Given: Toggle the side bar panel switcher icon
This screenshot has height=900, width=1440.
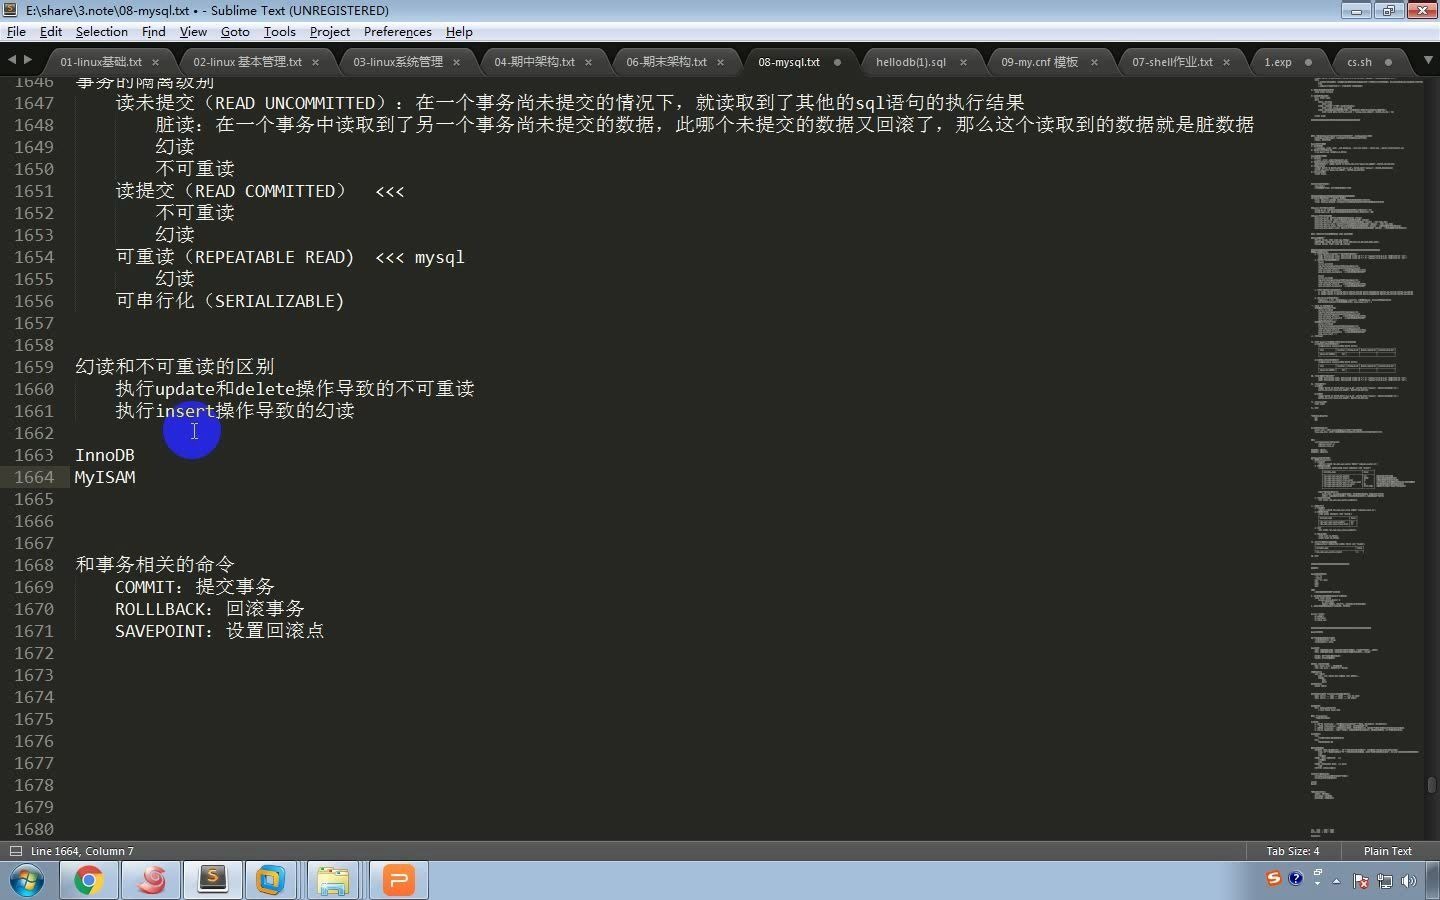Looking at the screenshot, I should [15, 851].
